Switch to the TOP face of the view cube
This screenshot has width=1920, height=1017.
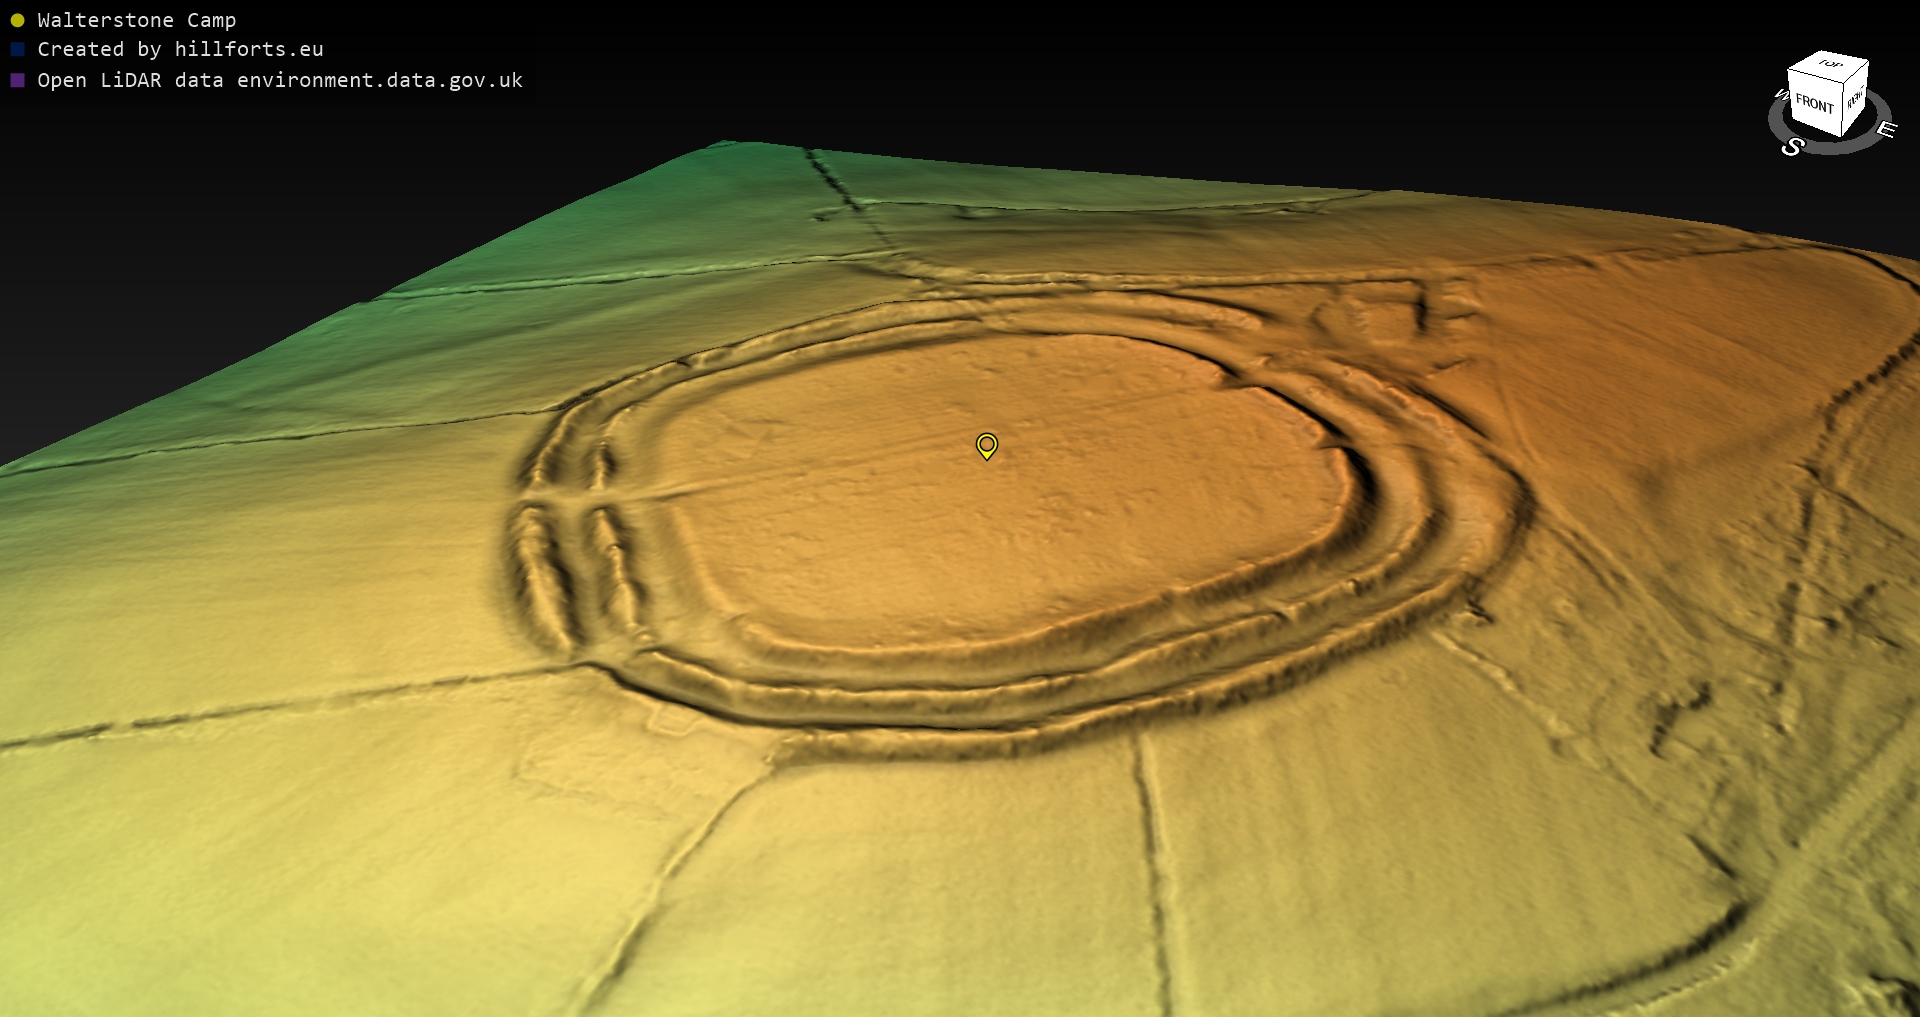1830,64
